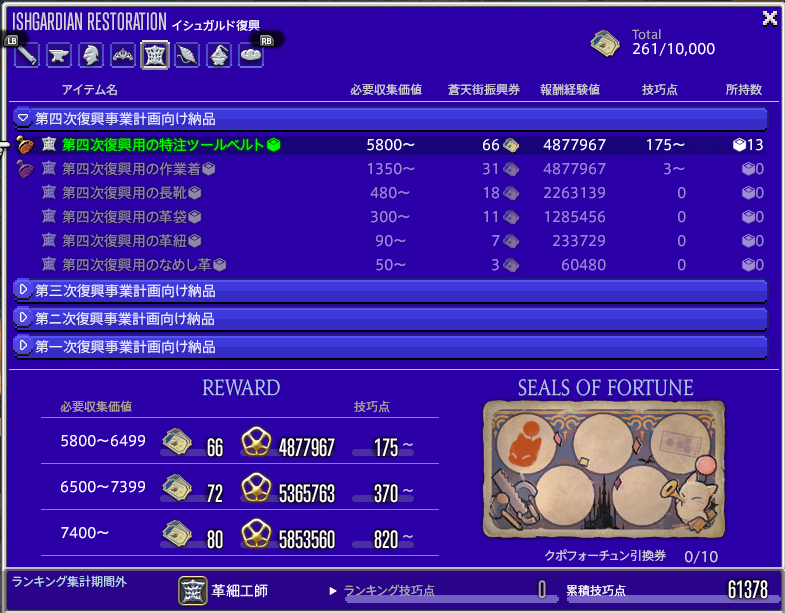785x613 pixels.
Task: Select the Leatherworker hide class icon
Action: point(155,55)
